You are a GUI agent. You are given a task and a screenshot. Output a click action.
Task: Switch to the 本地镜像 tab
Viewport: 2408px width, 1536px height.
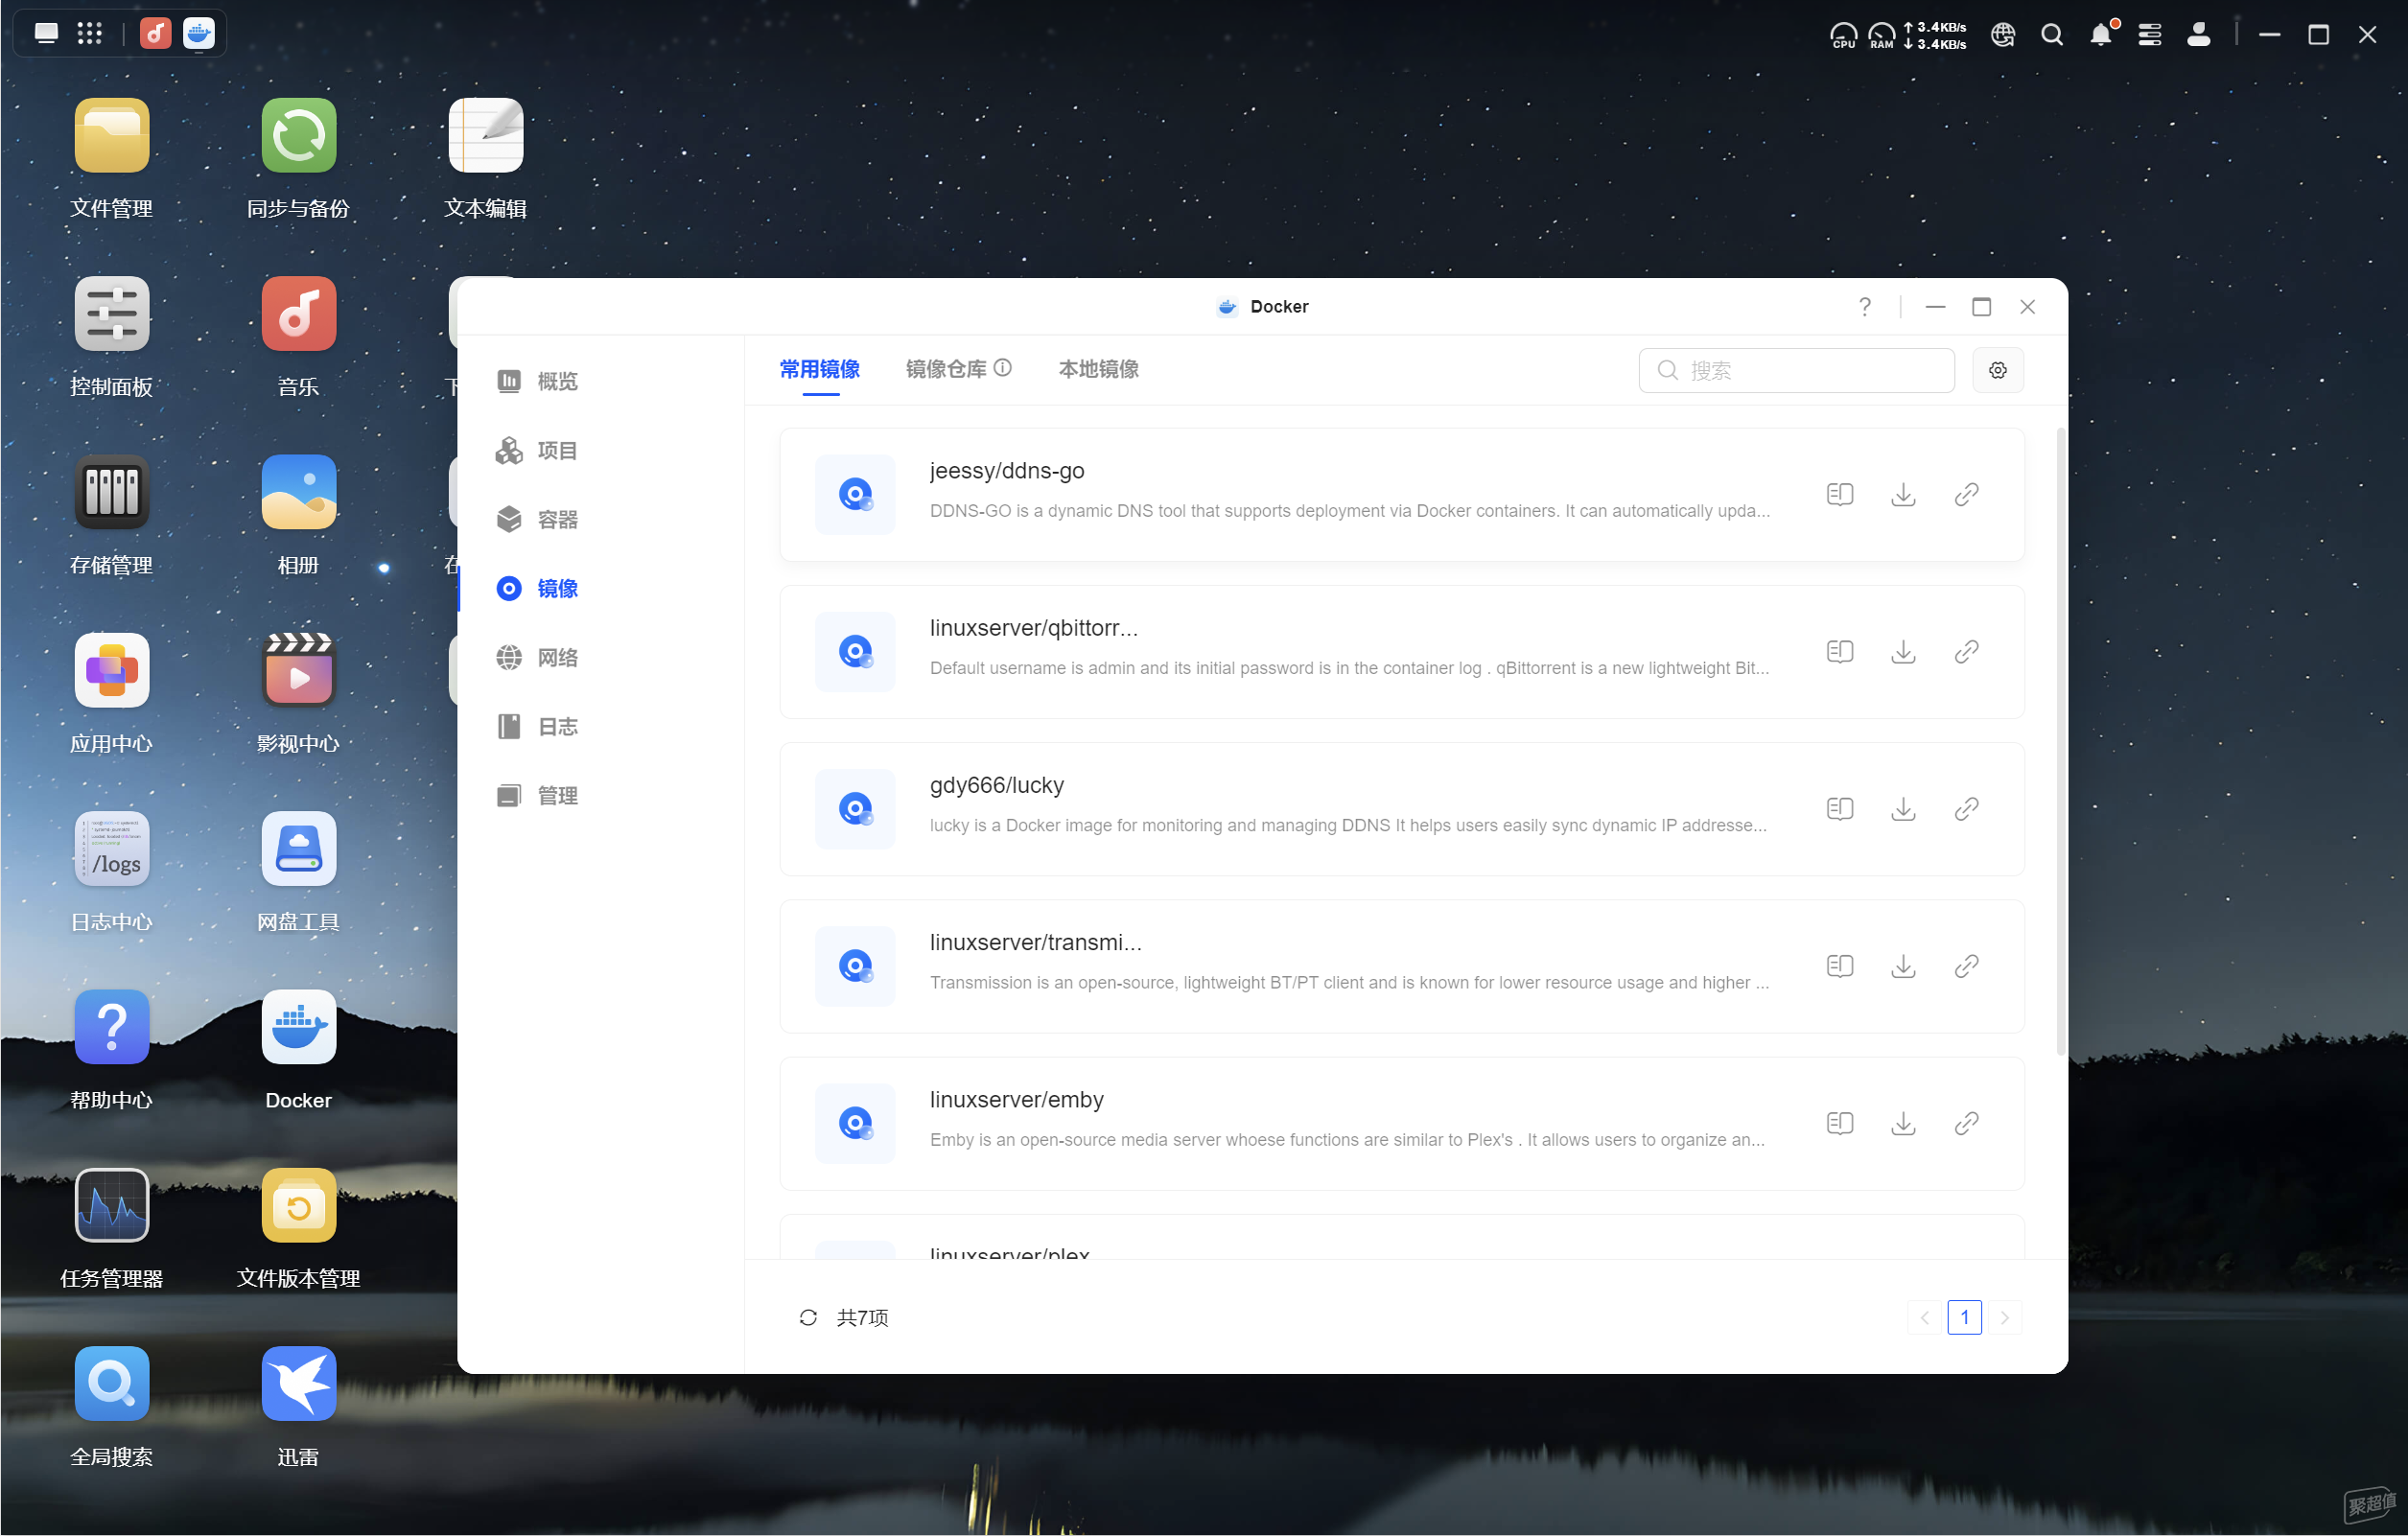pyautogui.click(x=1098, y=369)
